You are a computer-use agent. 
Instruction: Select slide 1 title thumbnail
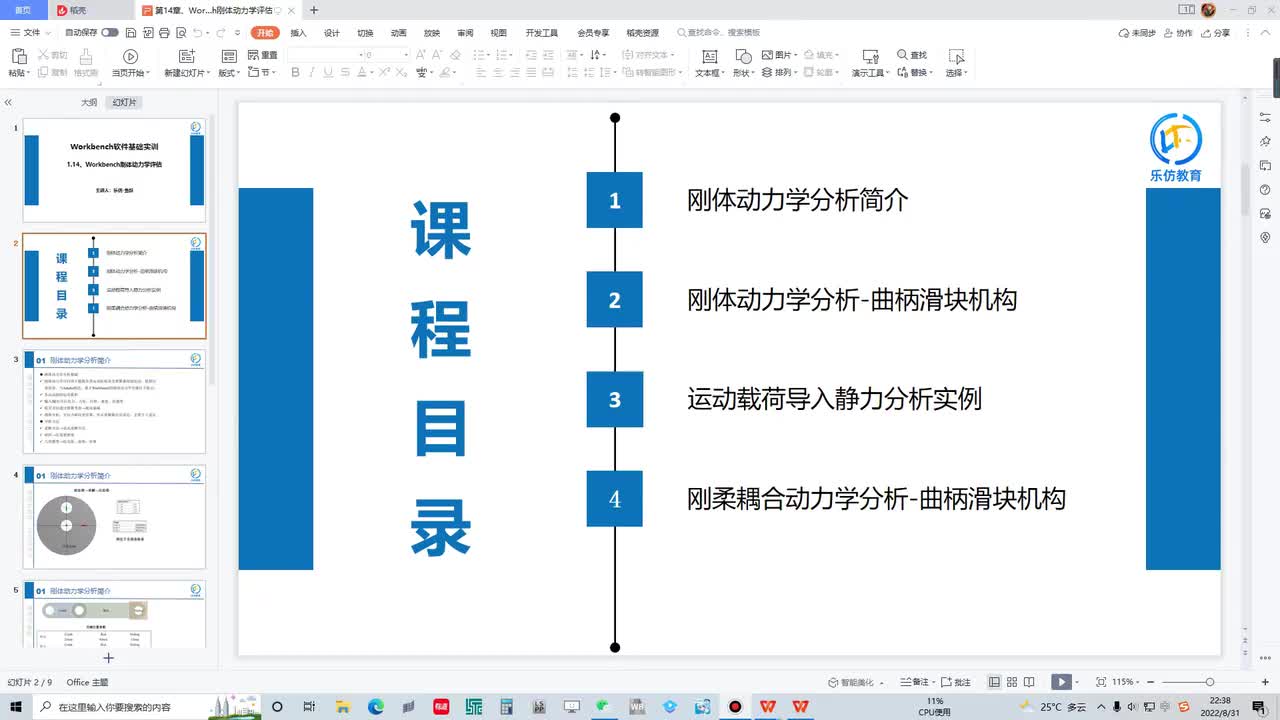[114, 170]
